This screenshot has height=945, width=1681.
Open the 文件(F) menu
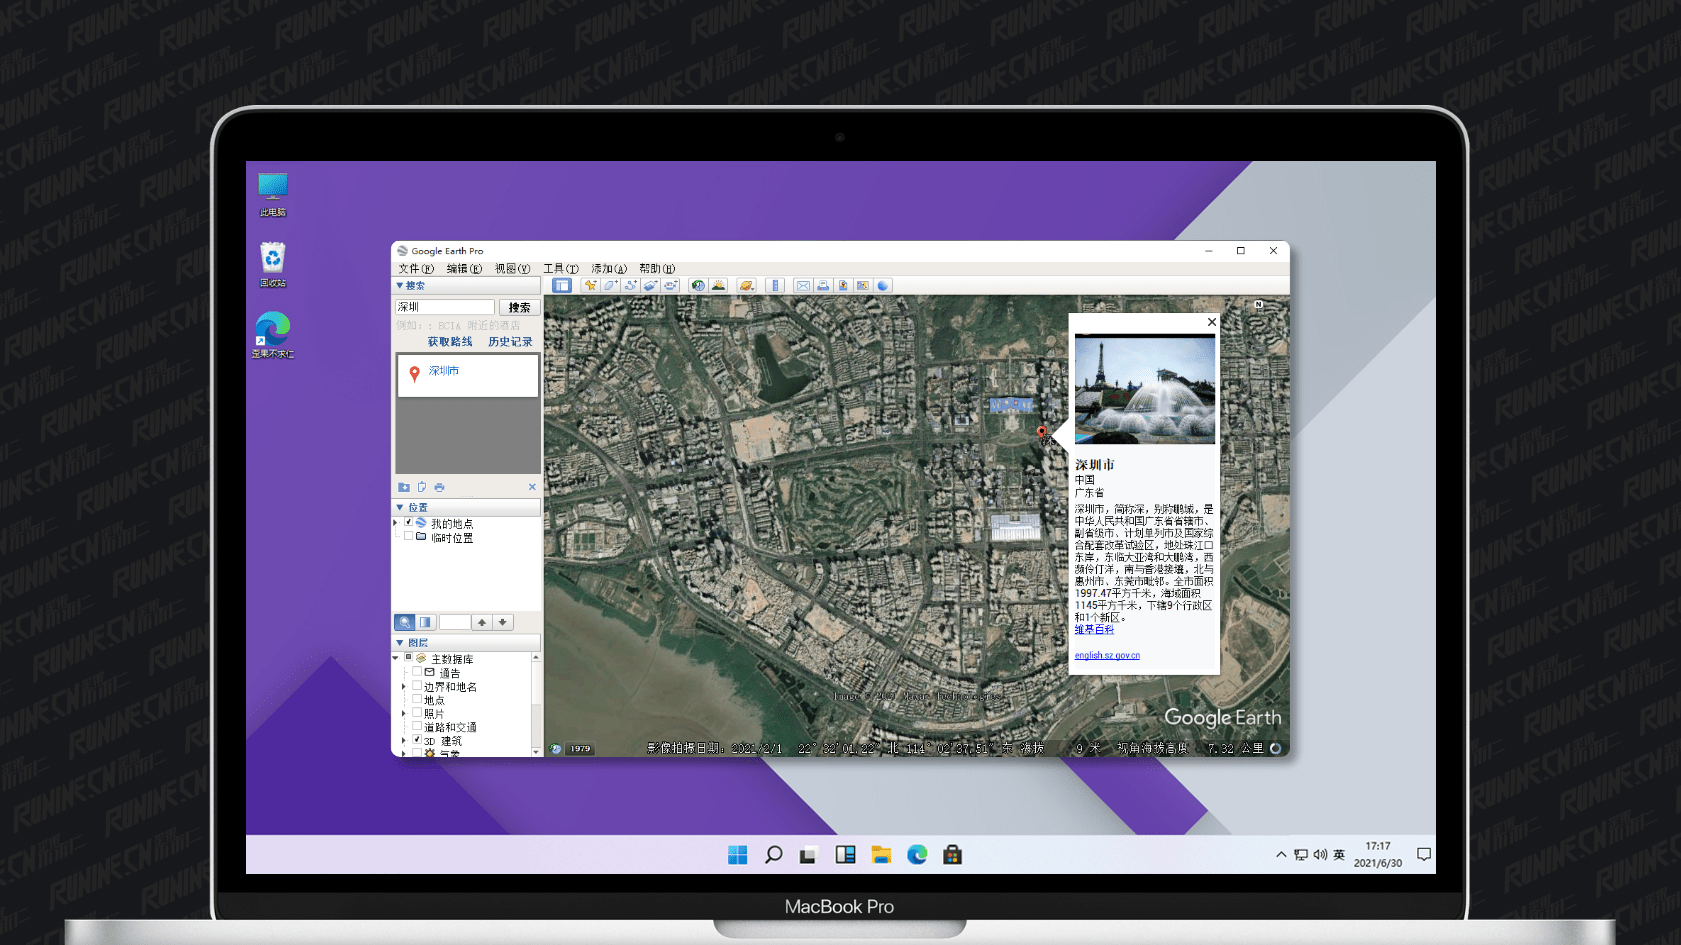point(416,268)
